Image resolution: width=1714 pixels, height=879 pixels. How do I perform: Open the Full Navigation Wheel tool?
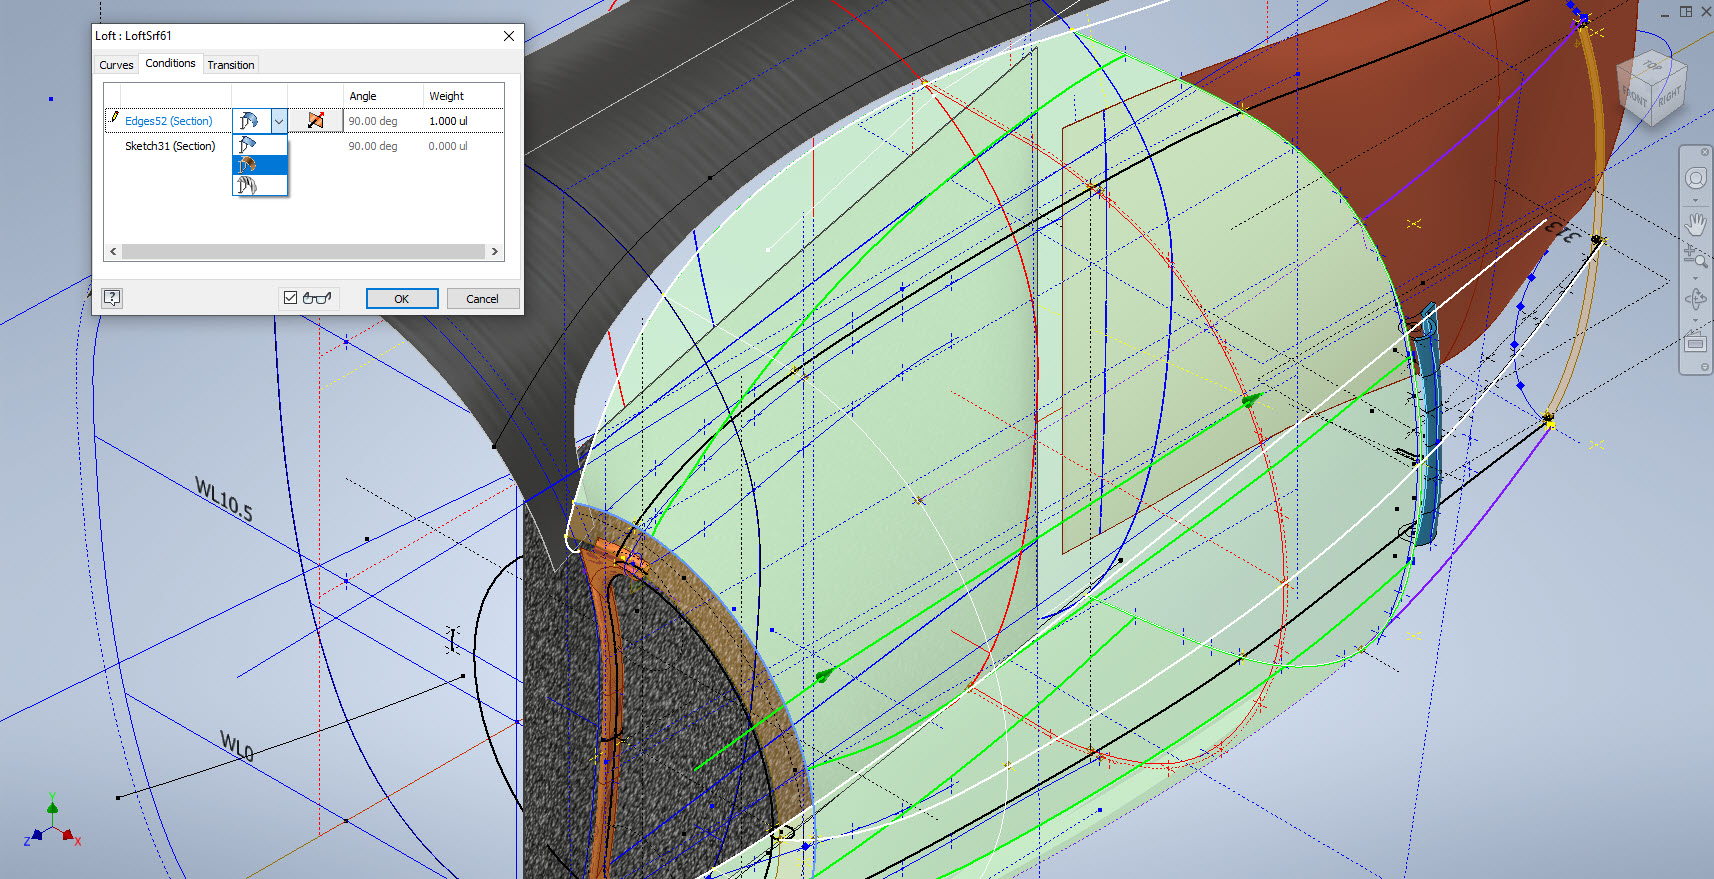[x=1696, y=179]
